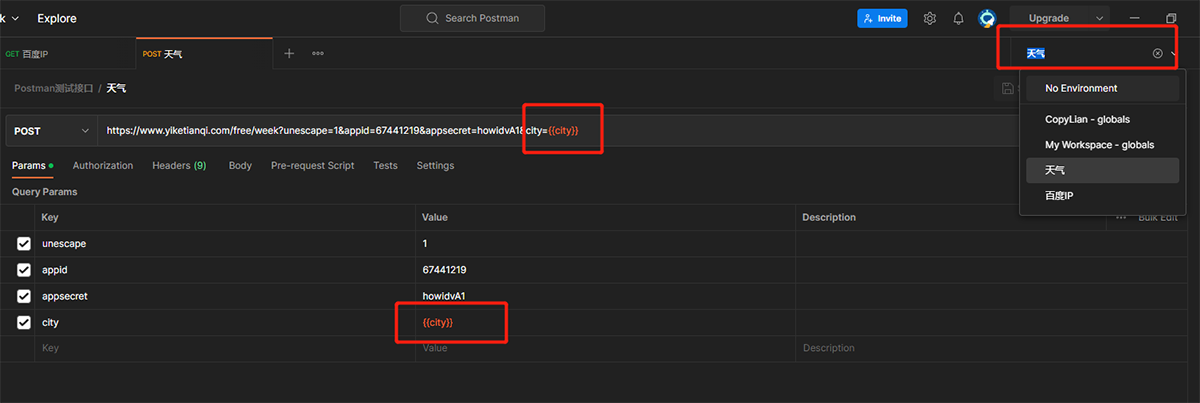Click the howidvA1 value cell
This screenshot has width=1200, height=403.
click(x=605, y=296)
